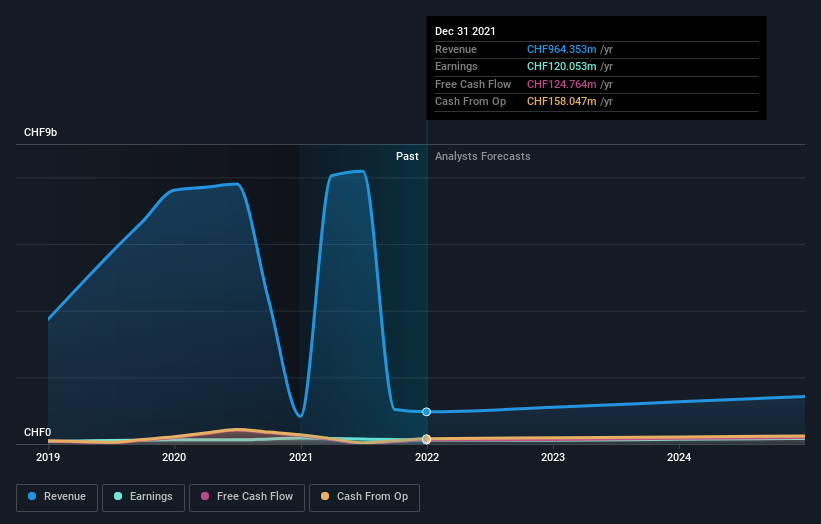Click the Earnings row label in tooltip
The image size is (821, 524).
tap(456, 66)
